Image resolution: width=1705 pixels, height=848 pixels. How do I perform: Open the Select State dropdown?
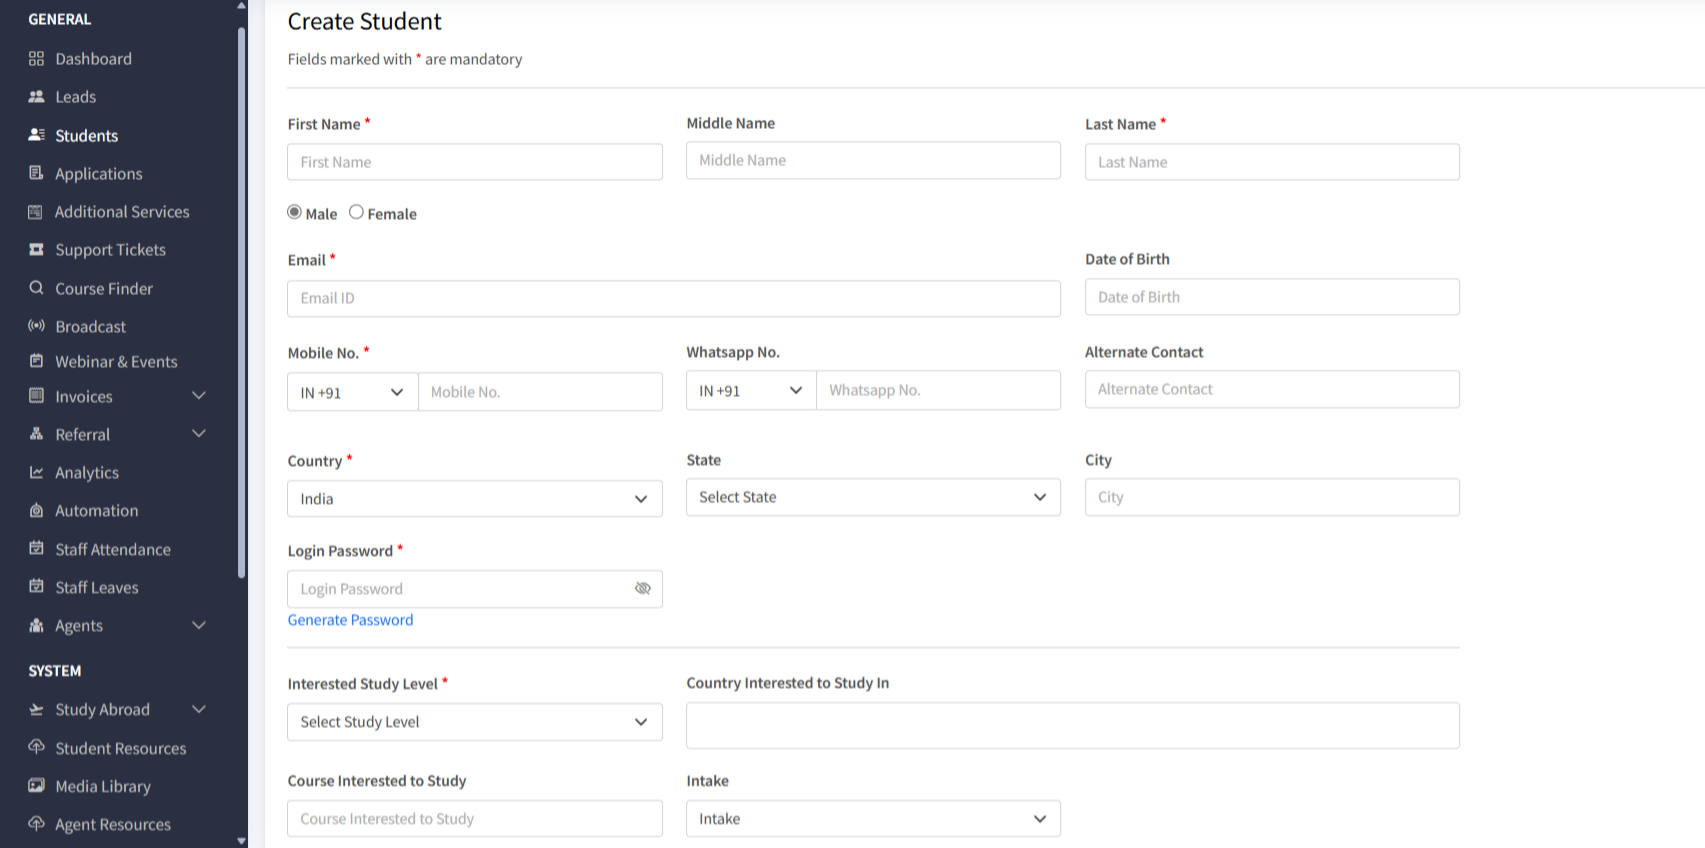(x=872, y=497)
